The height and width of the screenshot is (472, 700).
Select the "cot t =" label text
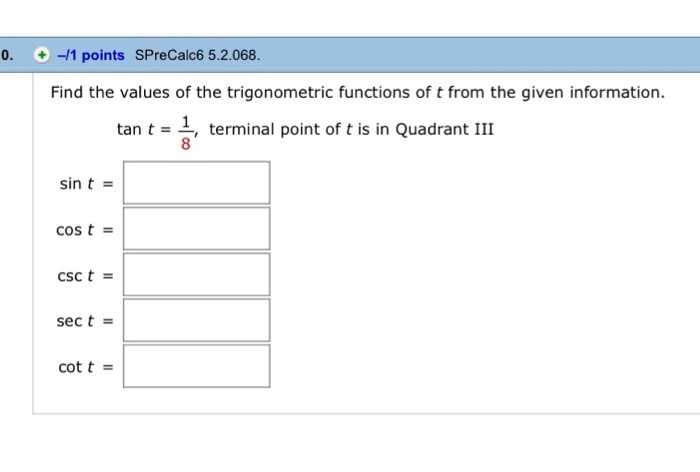(86, 367)
